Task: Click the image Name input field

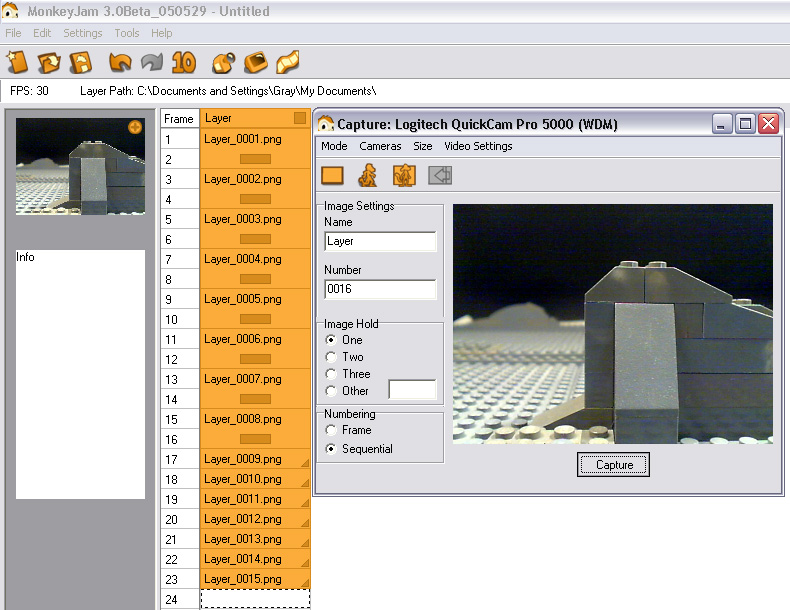Action: [x=380, y=241]
